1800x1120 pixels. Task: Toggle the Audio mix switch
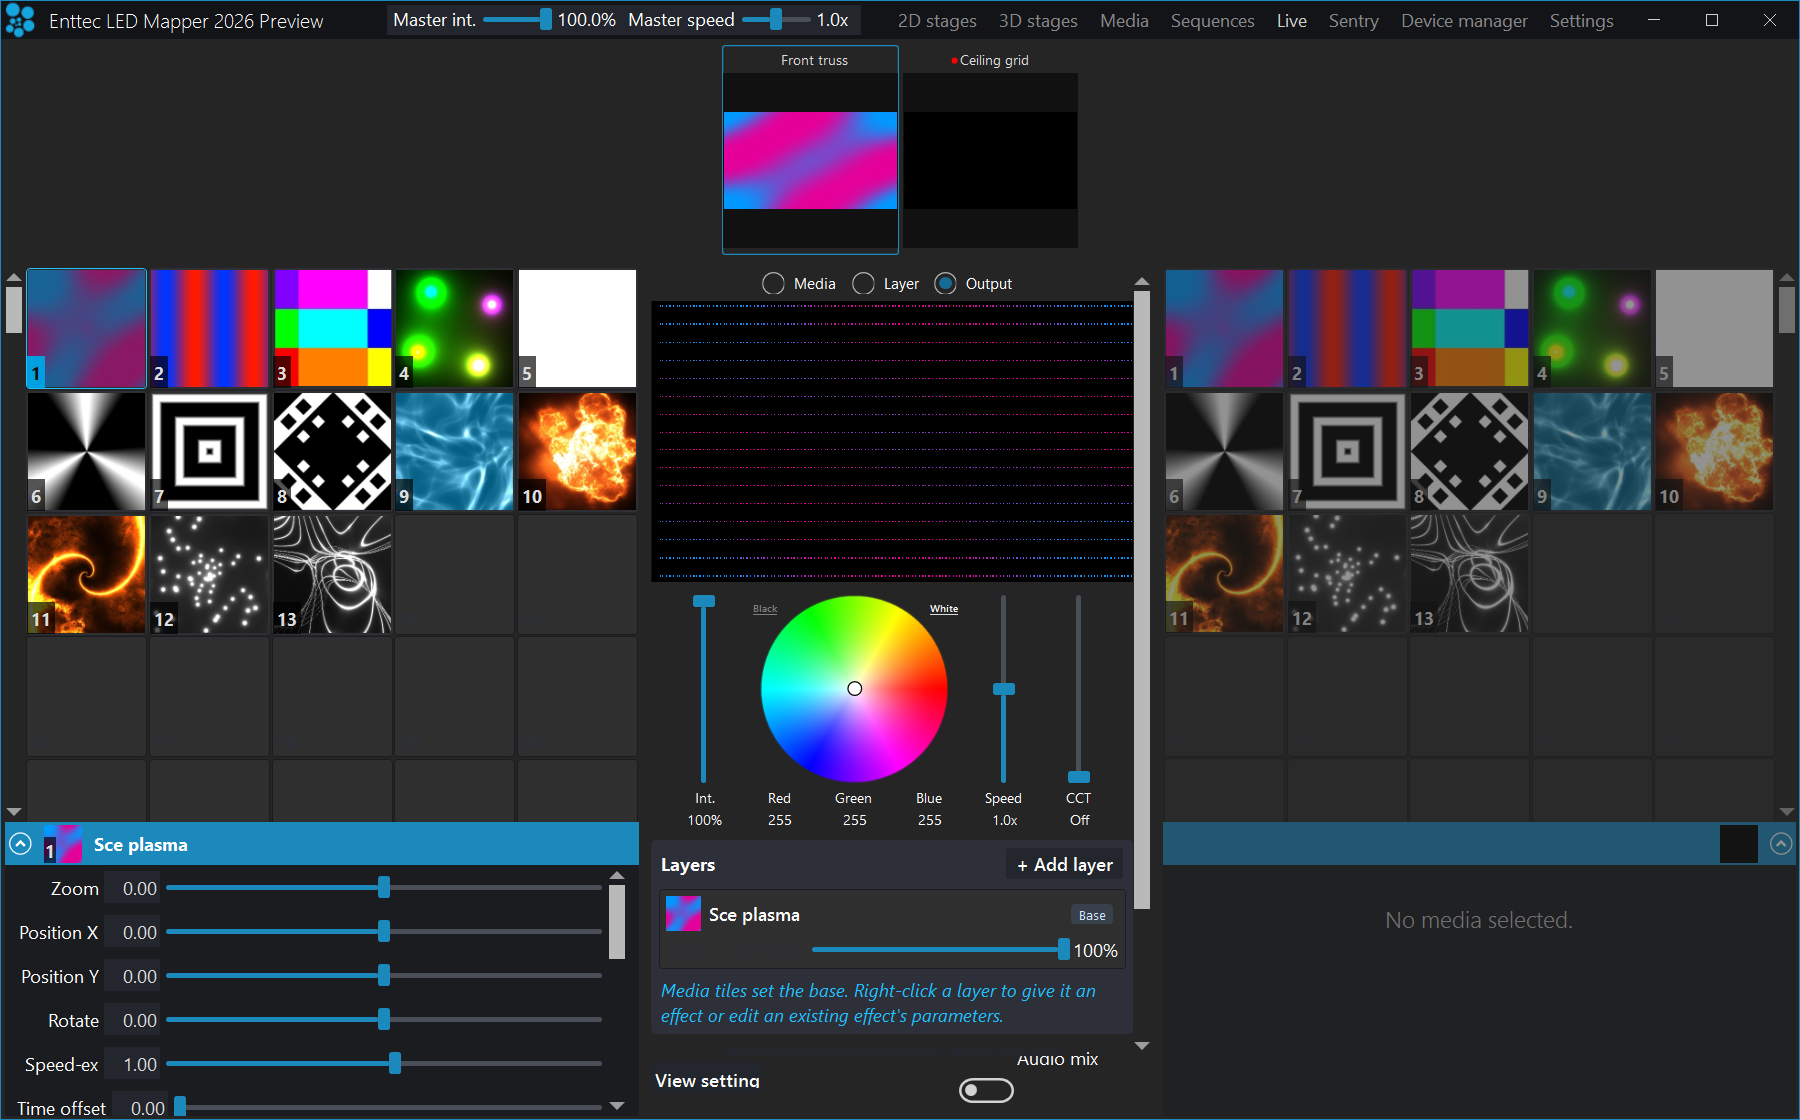tap(986, 1090)
